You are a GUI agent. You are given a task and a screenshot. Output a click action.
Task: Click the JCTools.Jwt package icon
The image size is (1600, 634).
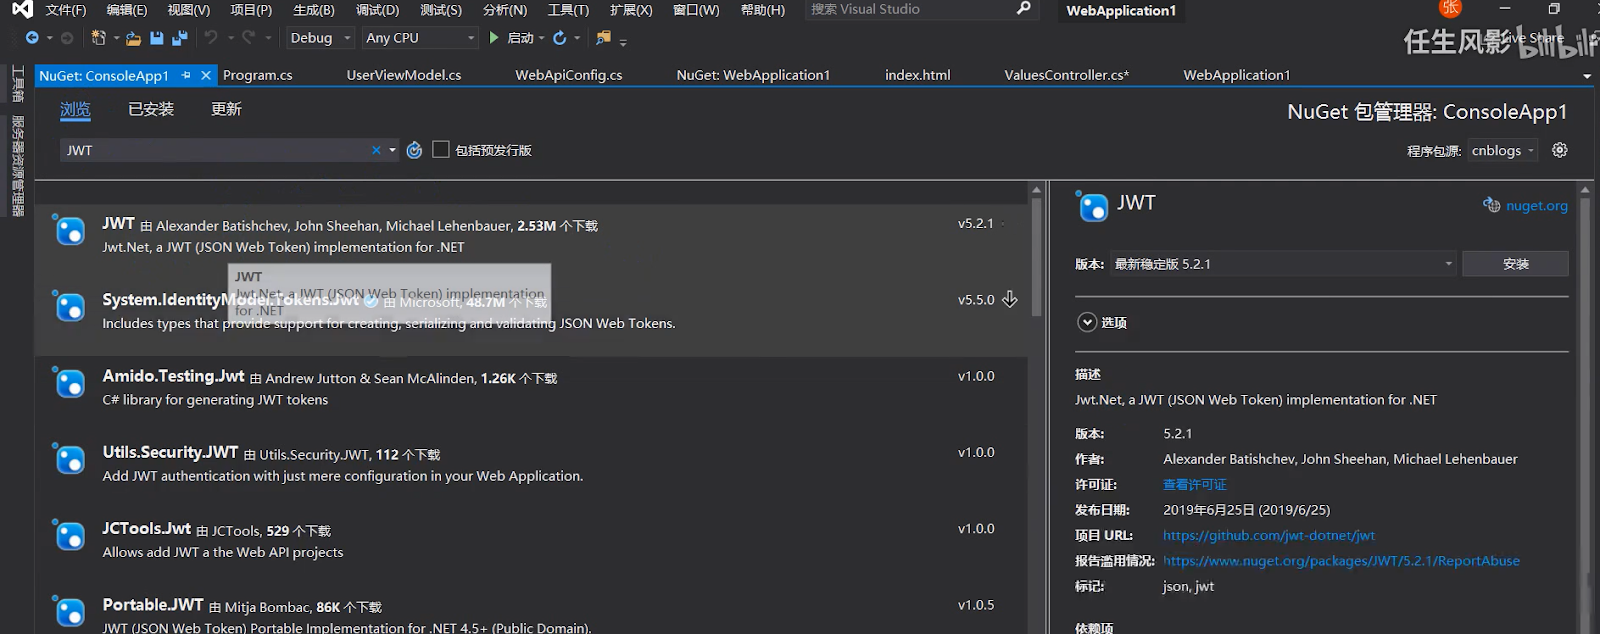tap(69, 535)
